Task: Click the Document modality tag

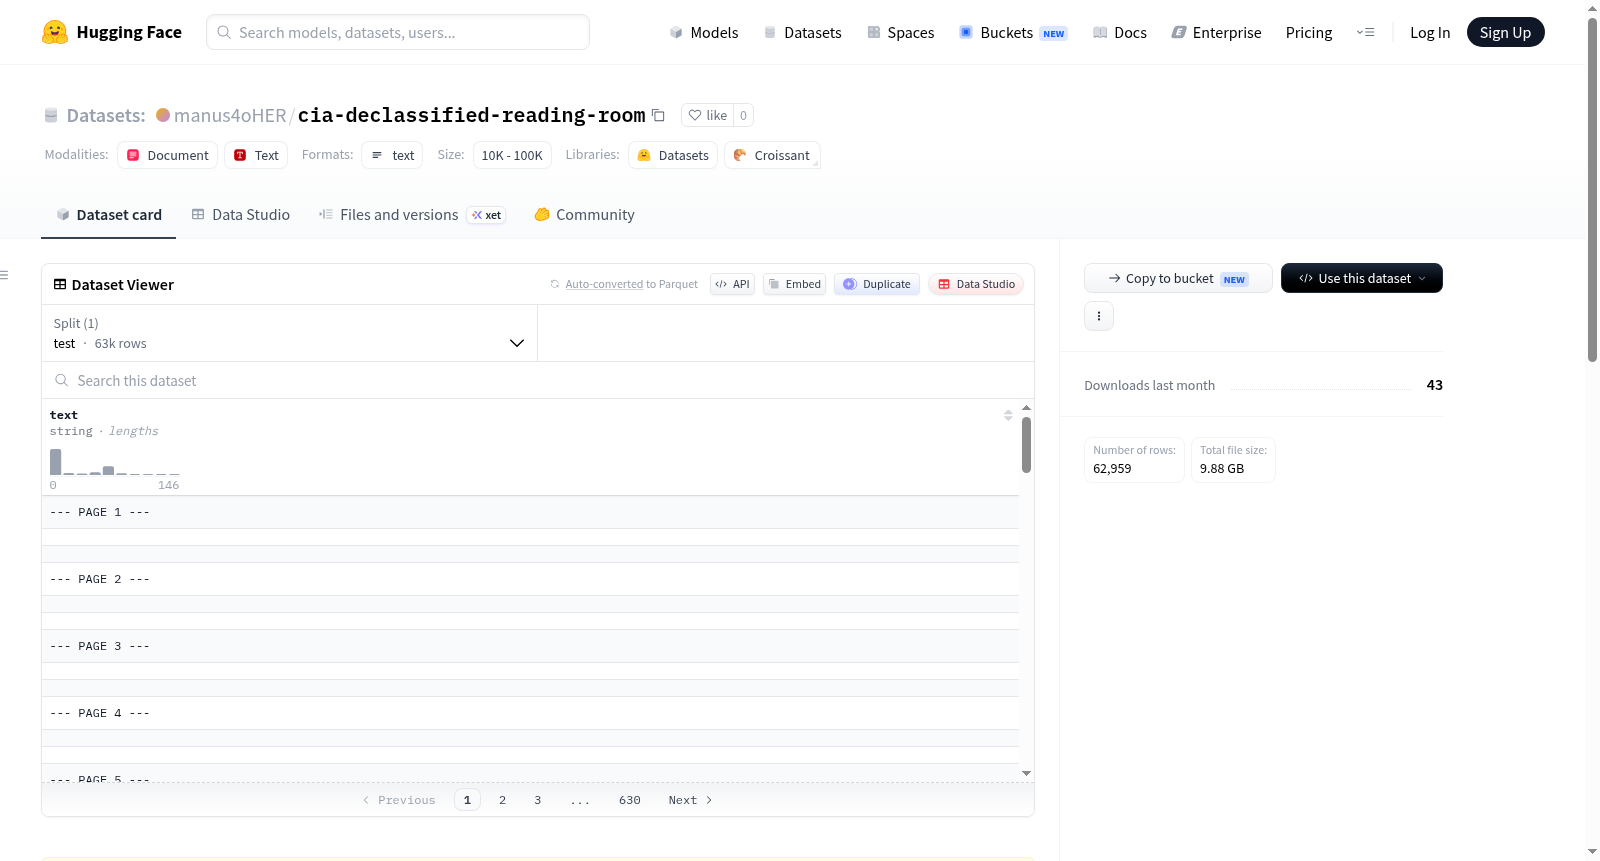Action: (x=167, y=155)
